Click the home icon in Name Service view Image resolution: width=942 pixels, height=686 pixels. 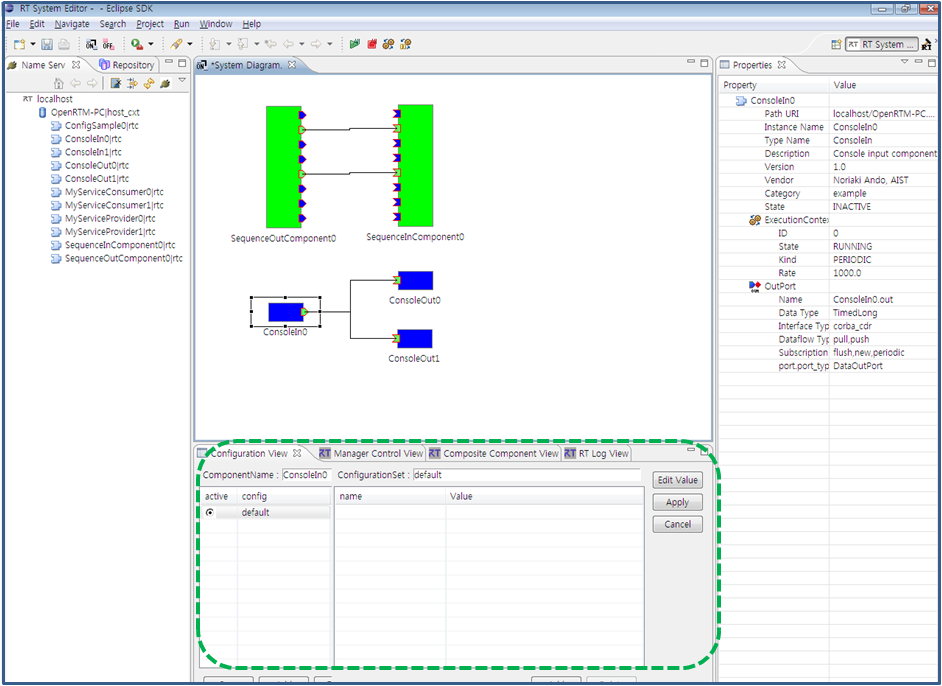59,83
